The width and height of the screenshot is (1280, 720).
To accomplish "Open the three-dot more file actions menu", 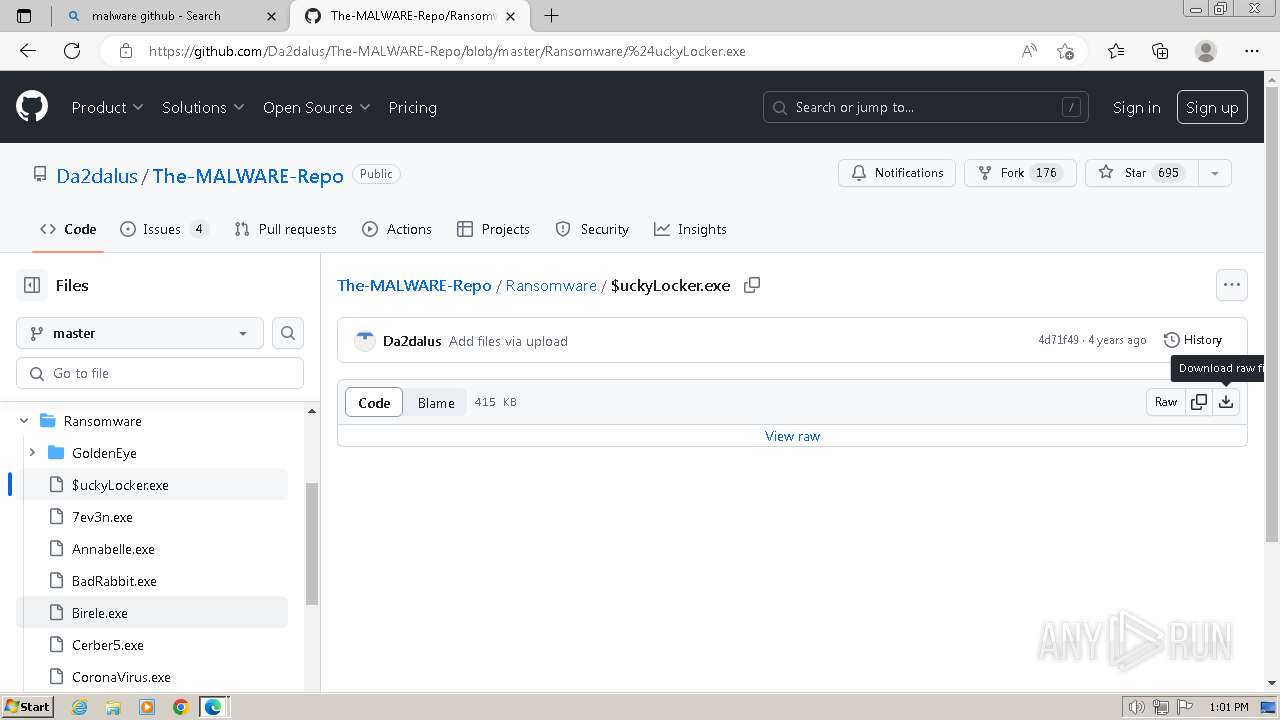I will pos(1232,285).
